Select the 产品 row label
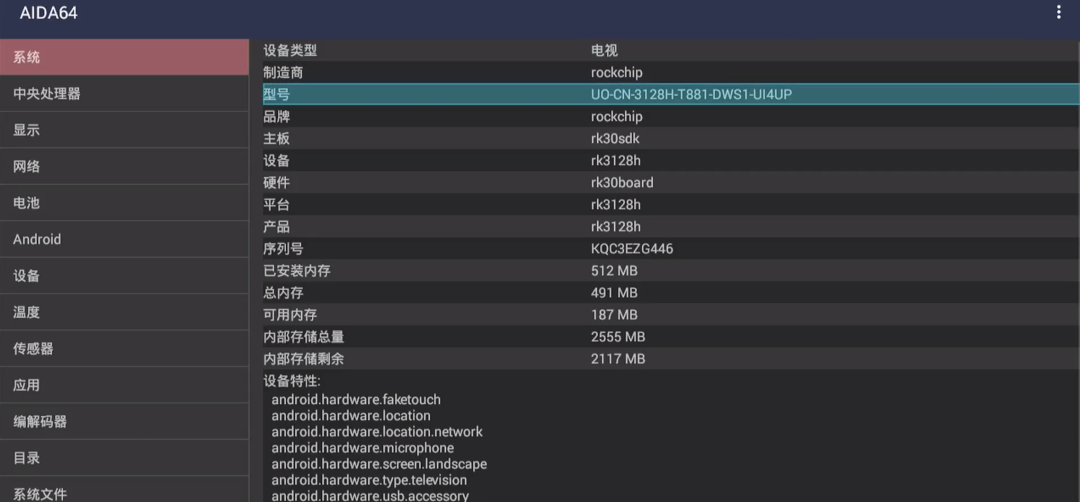The image size is (1080, 502). [276, 227]
